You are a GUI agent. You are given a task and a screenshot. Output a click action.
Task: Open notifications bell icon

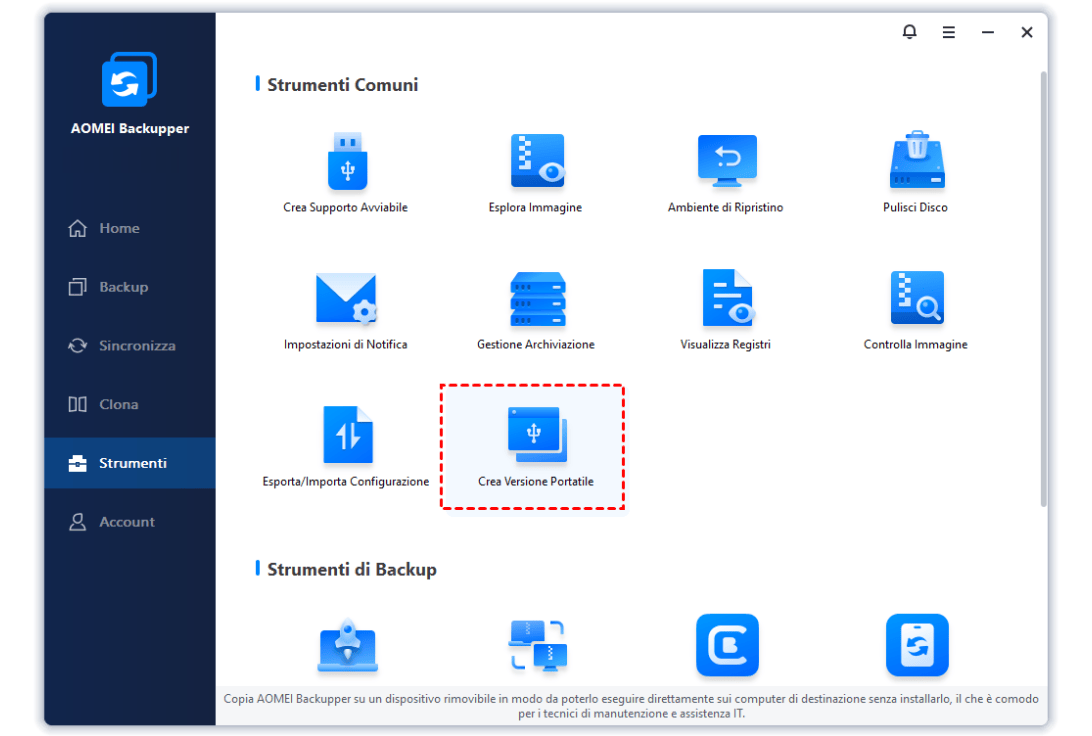(x=909, y=32)
